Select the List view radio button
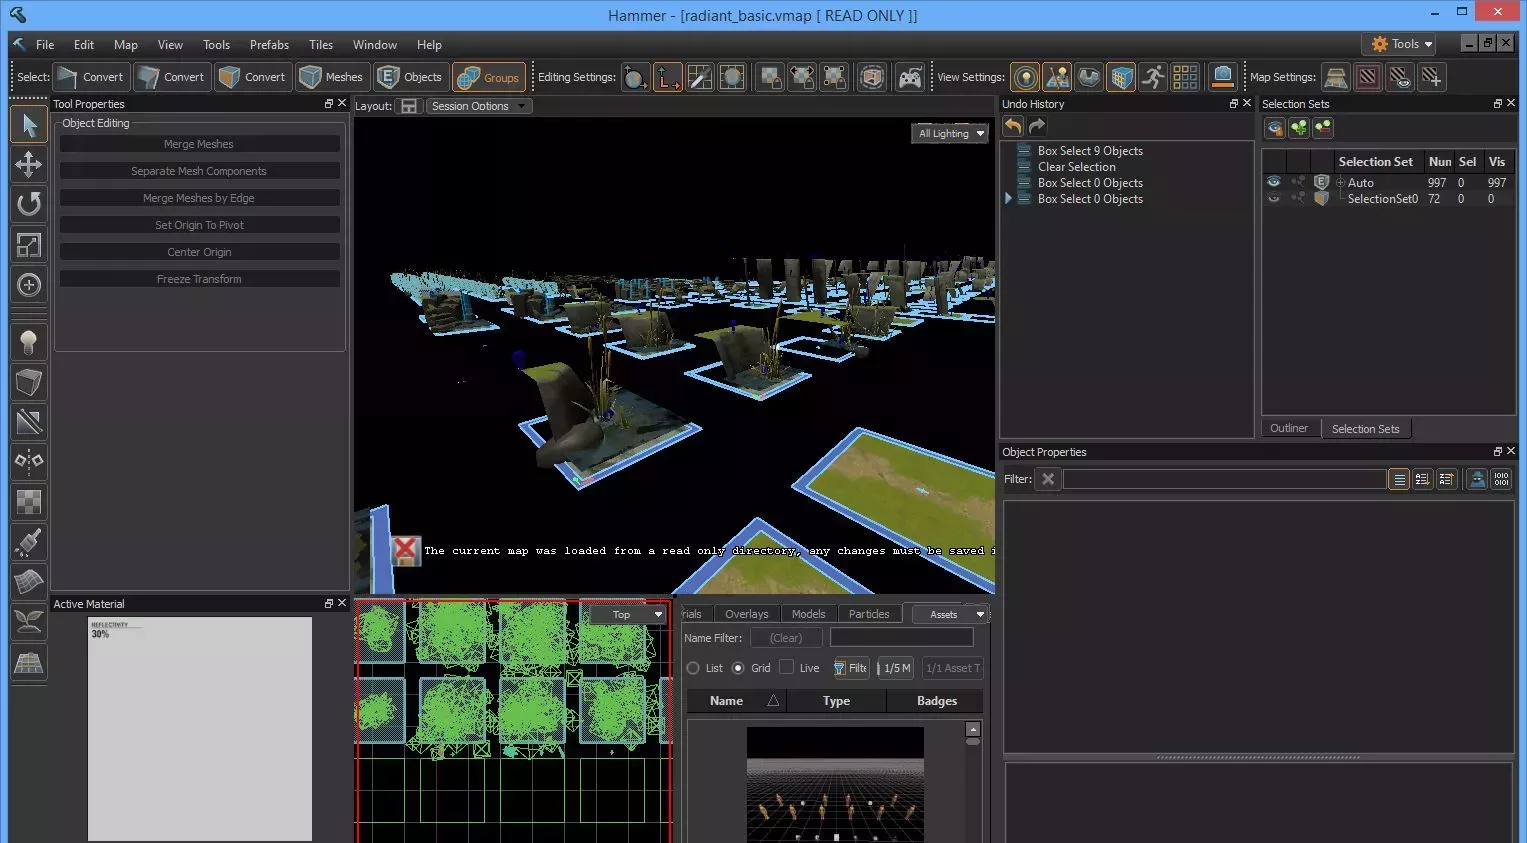 coord(693,668)
